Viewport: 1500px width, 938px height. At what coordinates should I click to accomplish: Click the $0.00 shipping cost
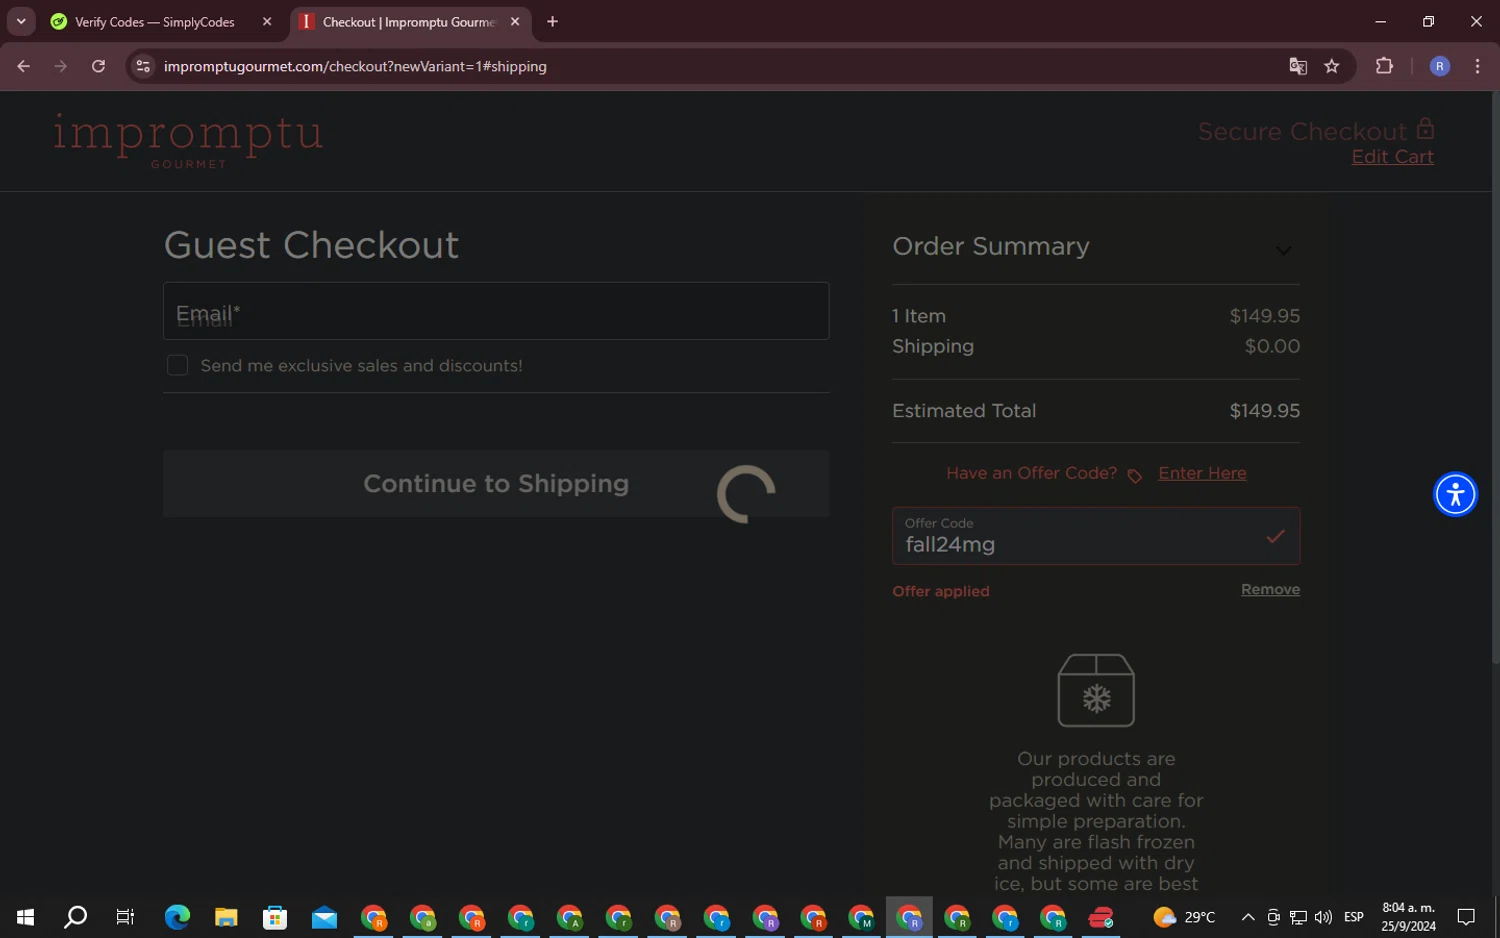click(1272, 346)
